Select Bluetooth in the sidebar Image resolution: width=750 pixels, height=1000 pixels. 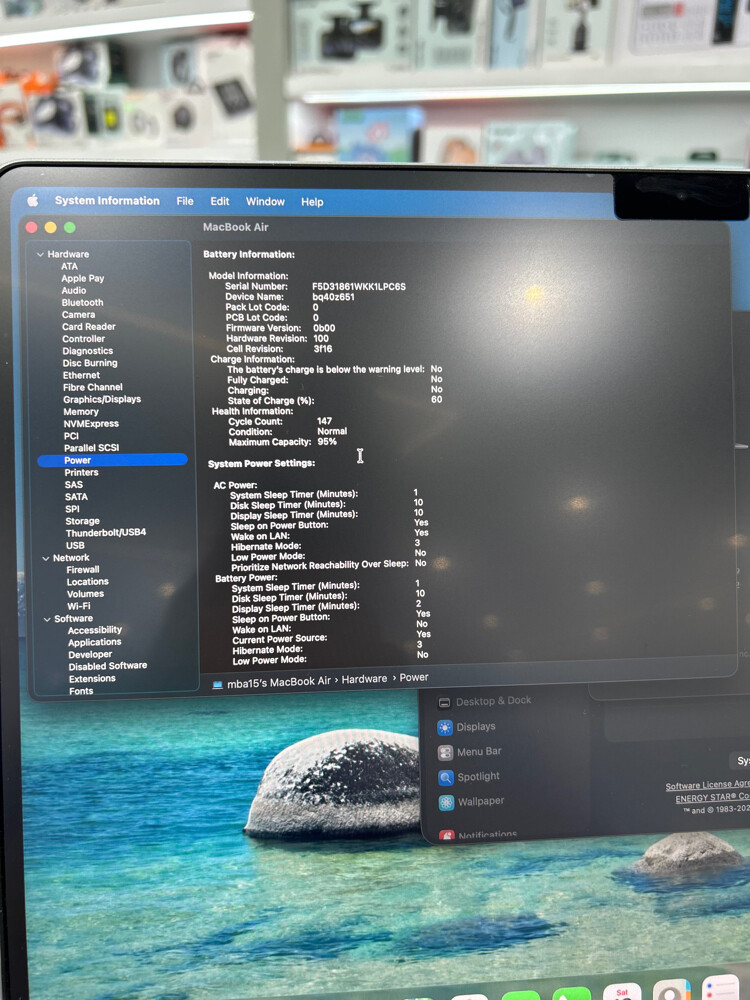click(82, 302)
